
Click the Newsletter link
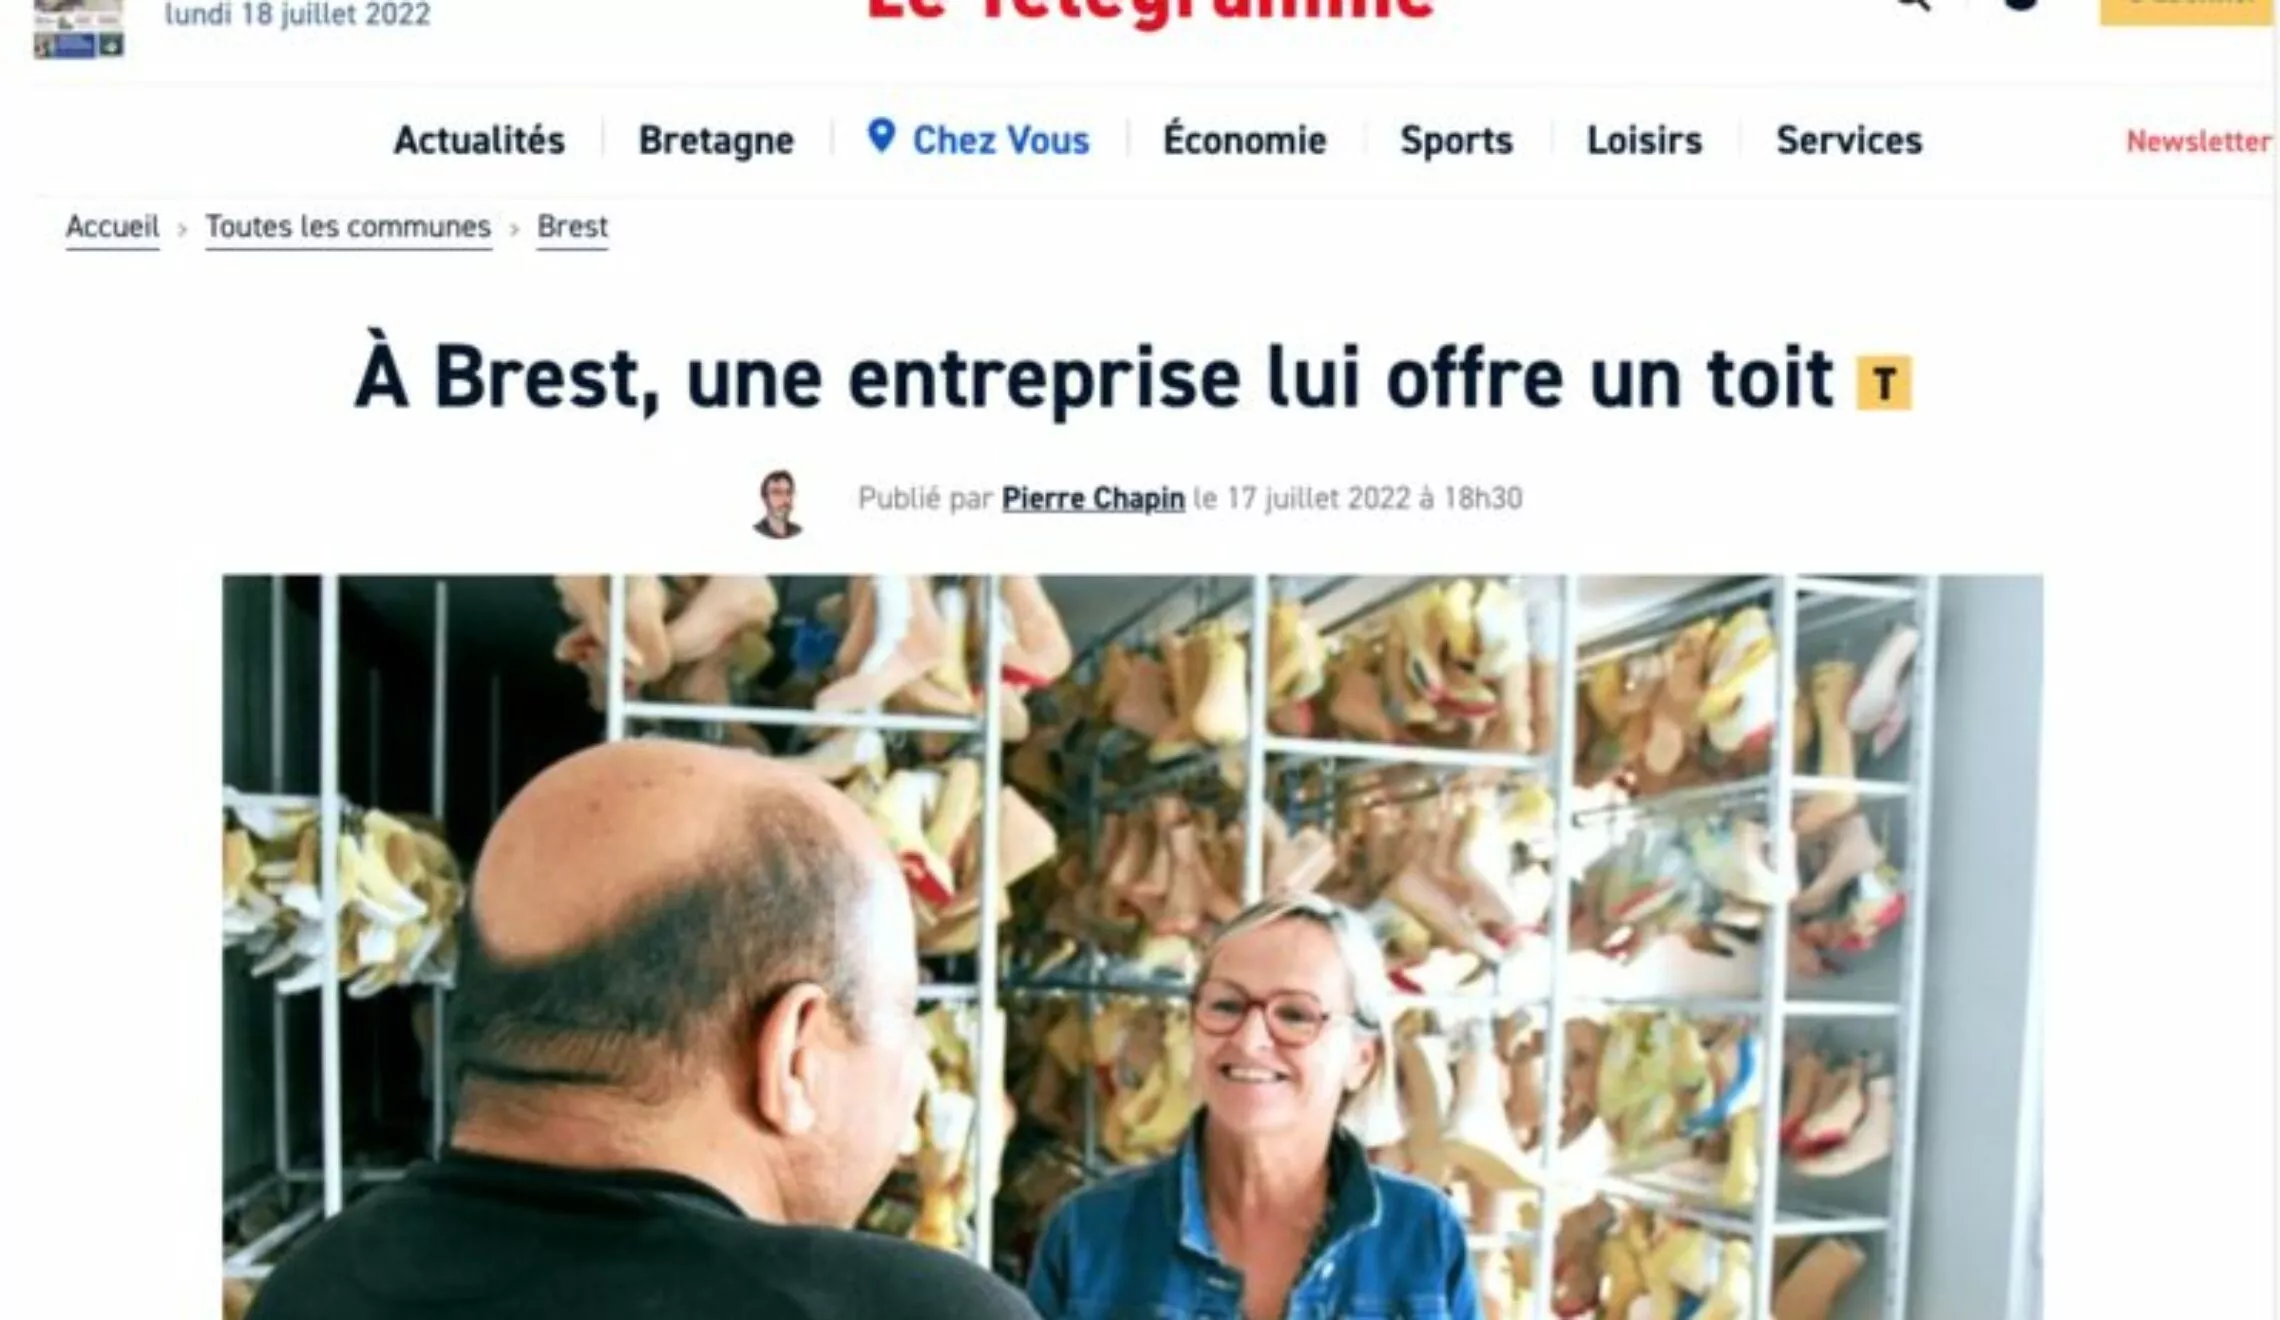pyautogui.click(x=2198, y=141)
